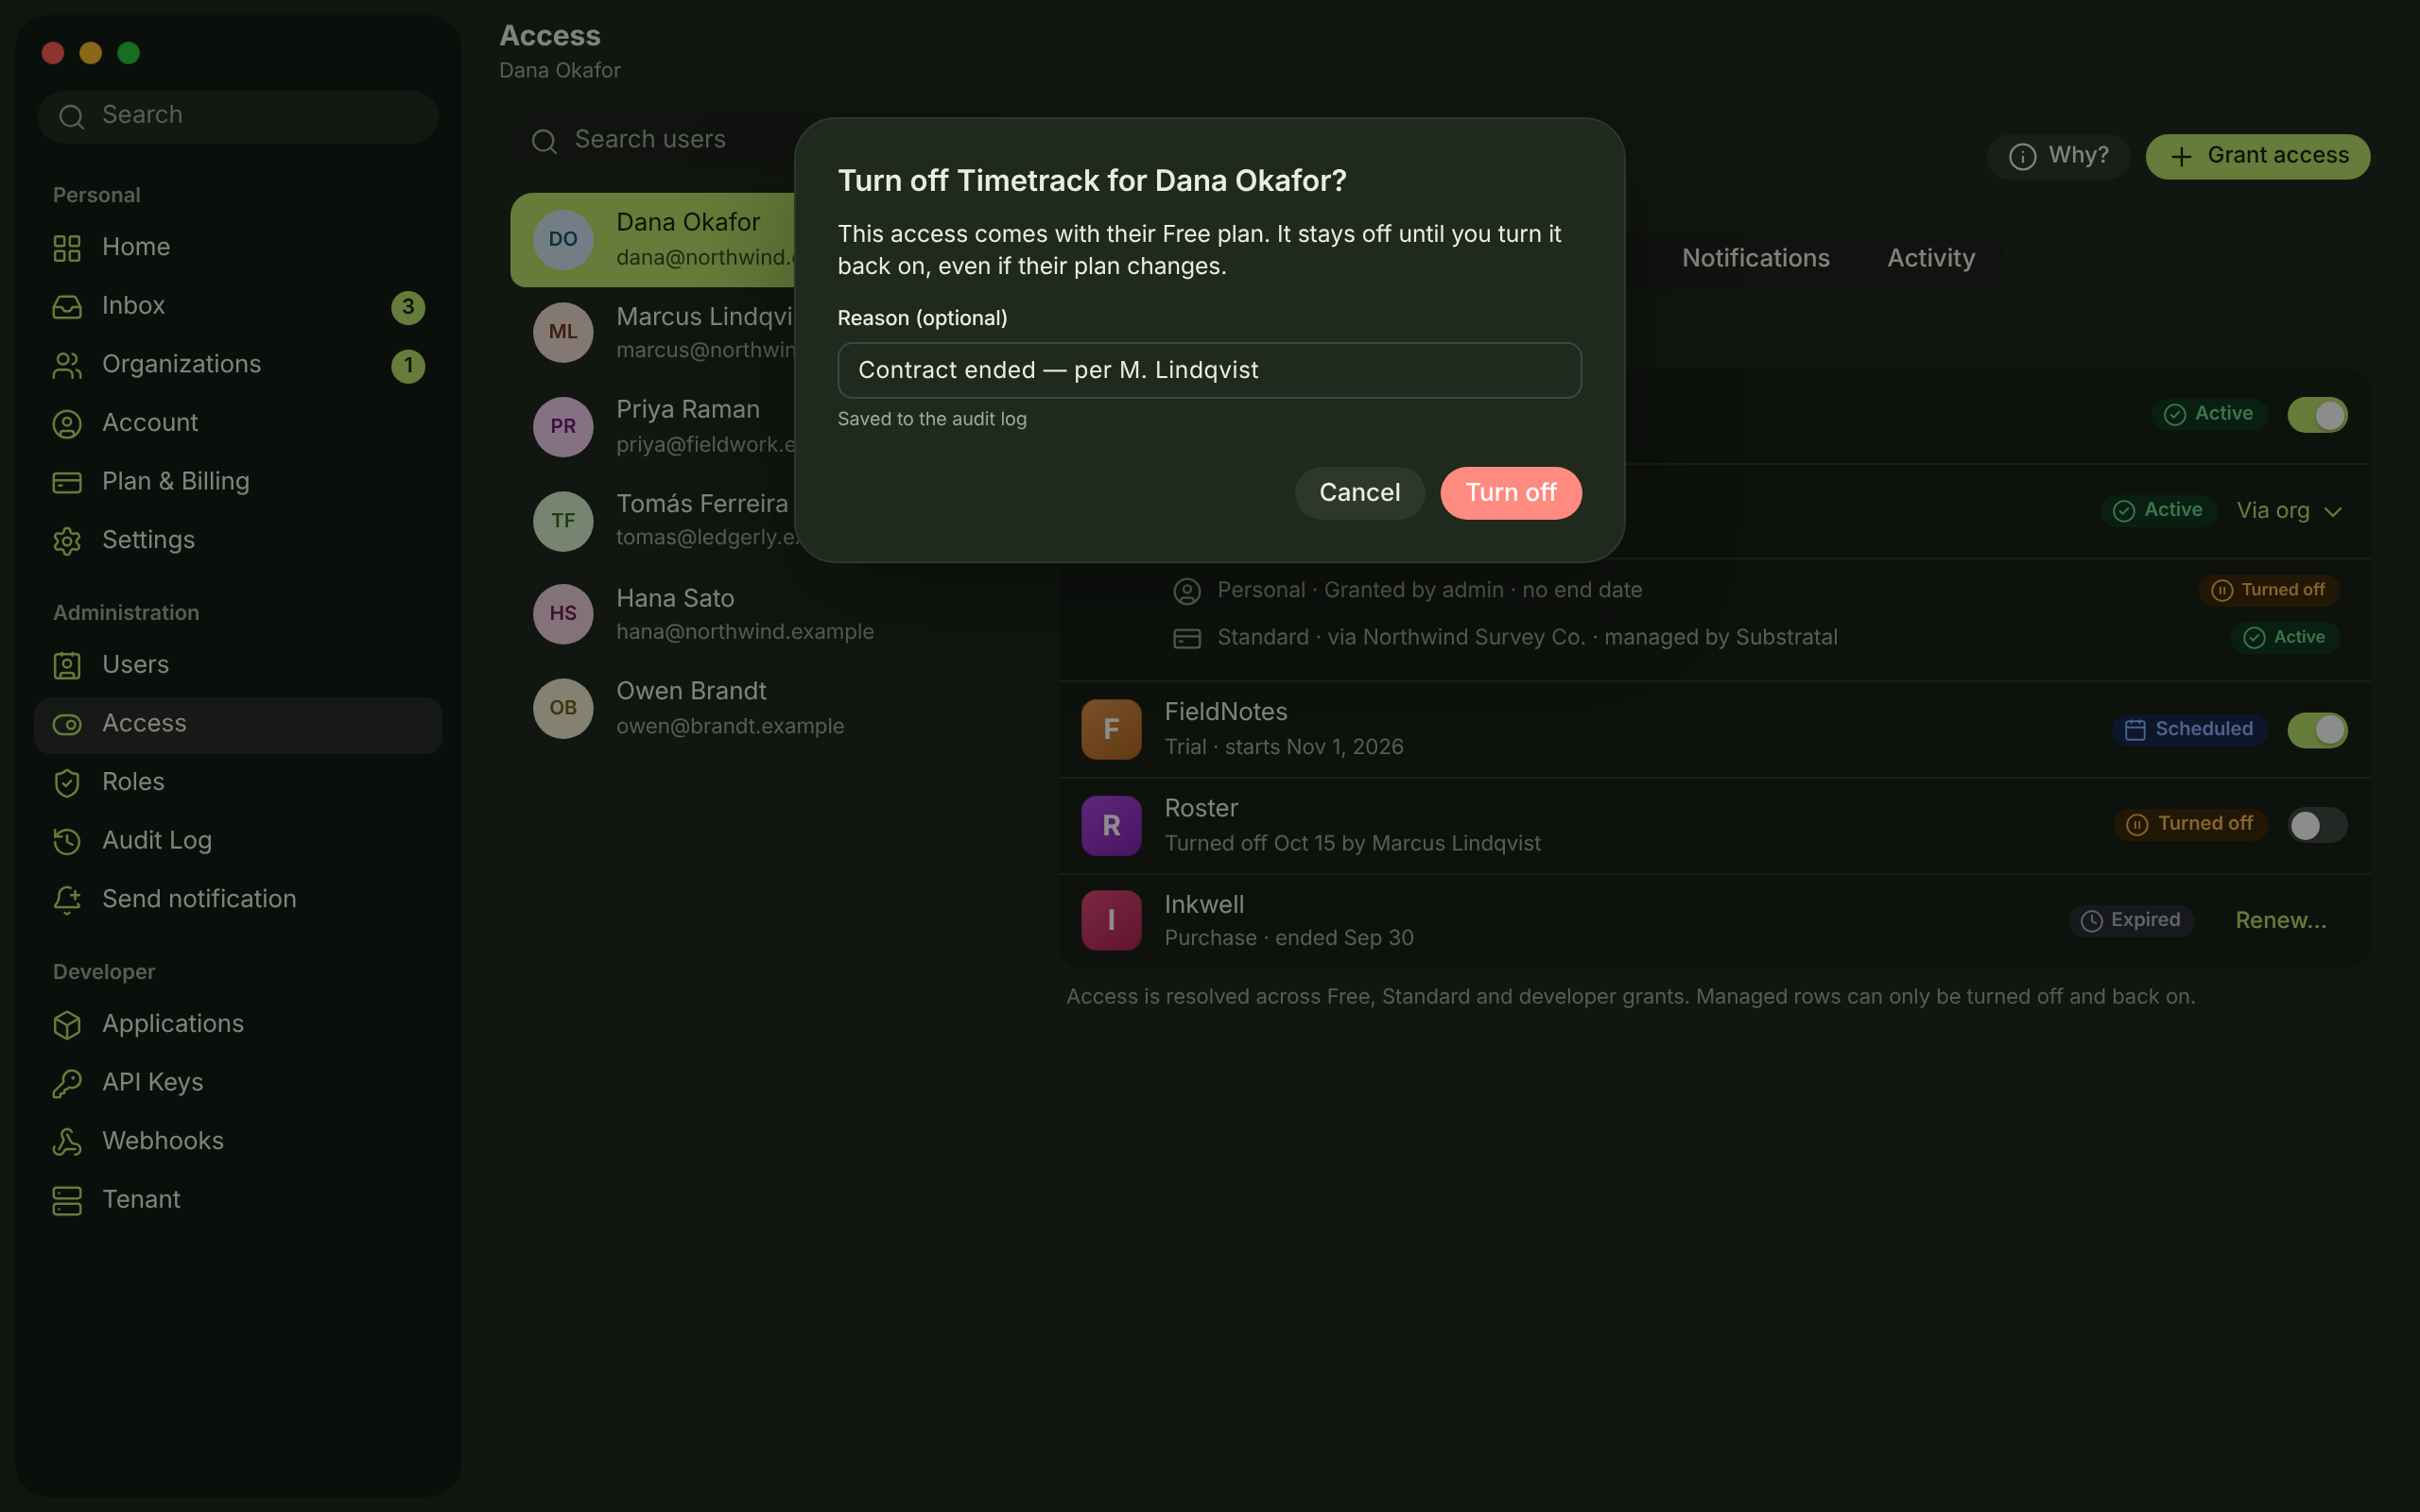Toggle the top Active row switch
The image size is (2420, 1512).
pyautogui.click(x=2317, y=415)
